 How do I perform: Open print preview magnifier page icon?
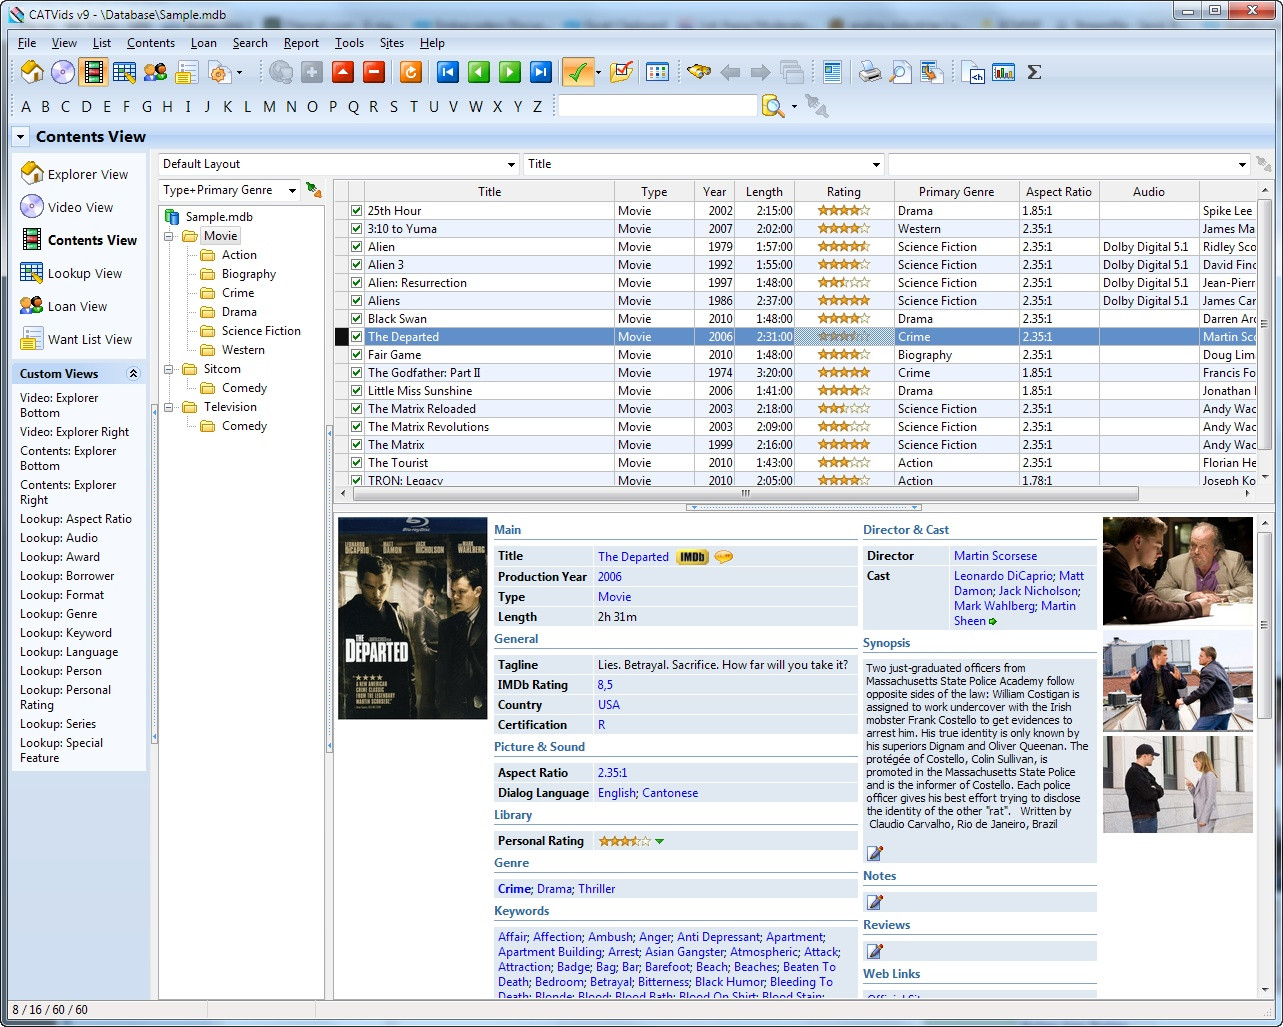click(x=901, y=72)
